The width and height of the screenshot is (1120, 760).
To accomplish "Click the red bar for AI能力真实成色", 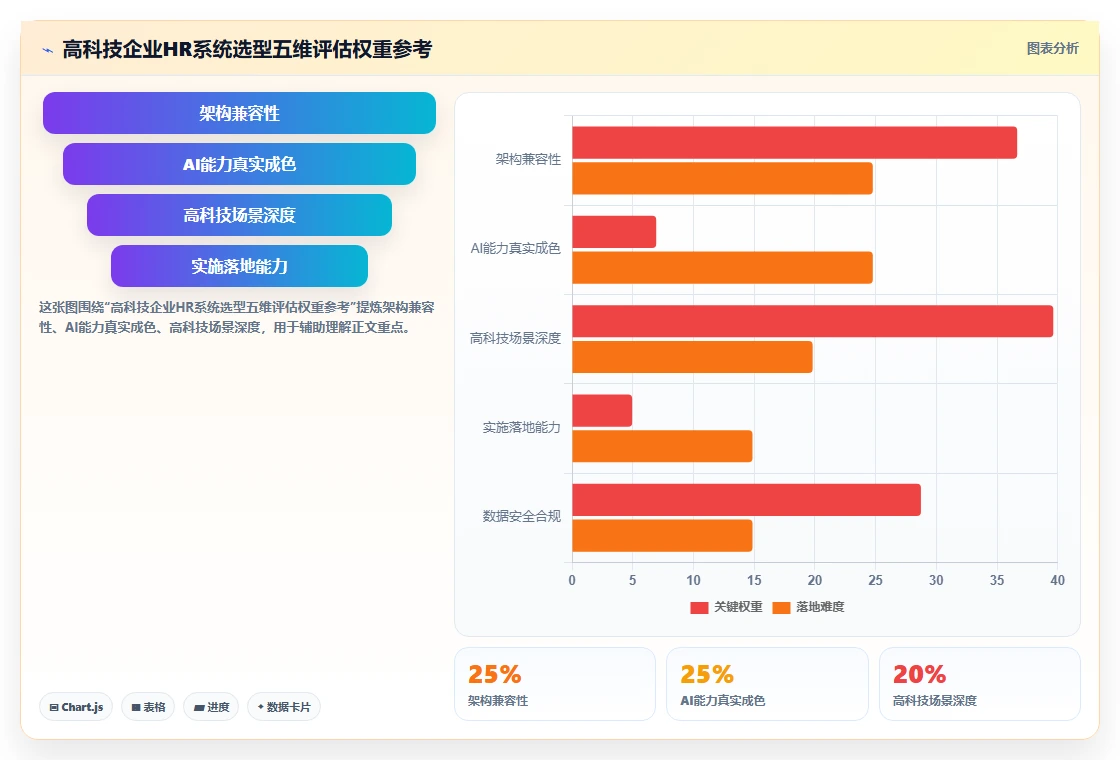I will click(614, 232).
